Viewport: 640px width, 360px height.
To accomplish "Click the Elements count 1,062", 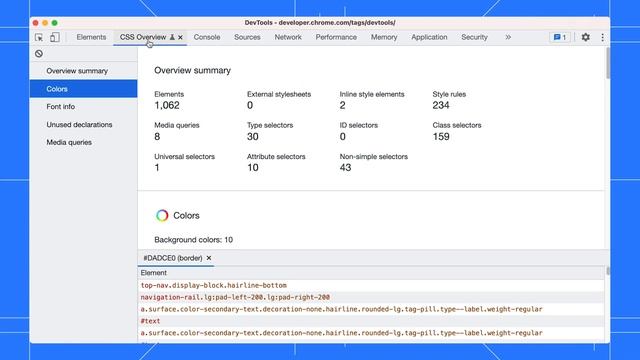I will point(167,105).
